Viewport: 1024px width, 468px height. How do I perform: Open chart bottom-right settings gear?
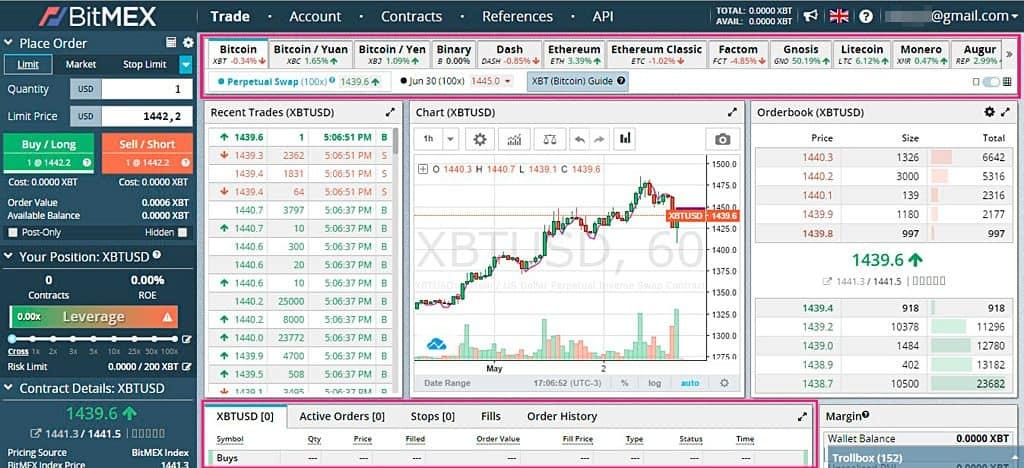[724, 383]
